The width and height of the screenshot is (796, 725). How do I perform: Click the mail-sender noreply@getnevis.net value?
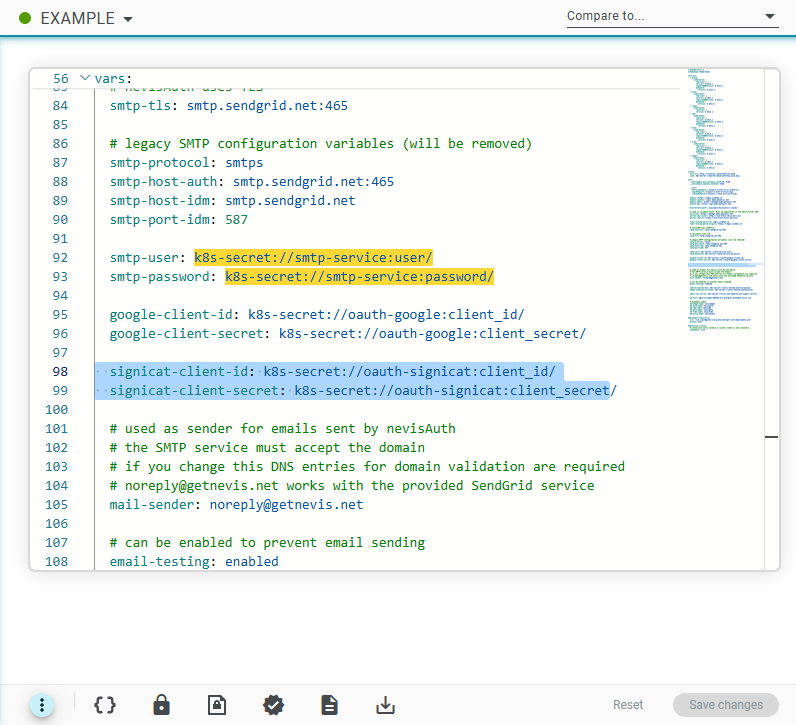point(286,505)
